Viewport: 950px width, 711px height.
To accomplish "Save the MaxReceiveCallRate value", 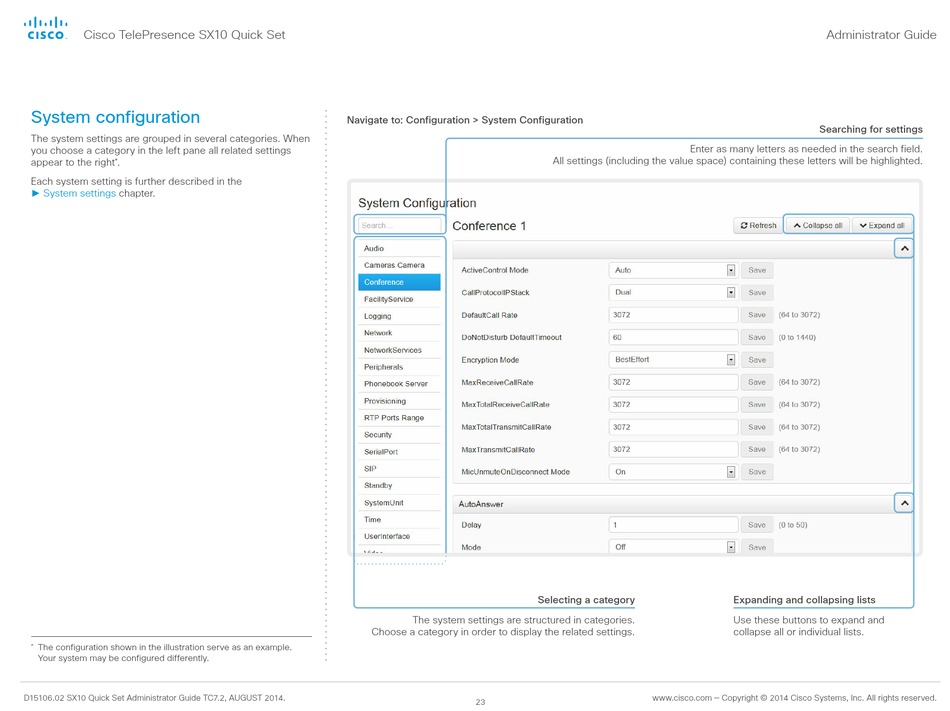I will 757,382.
